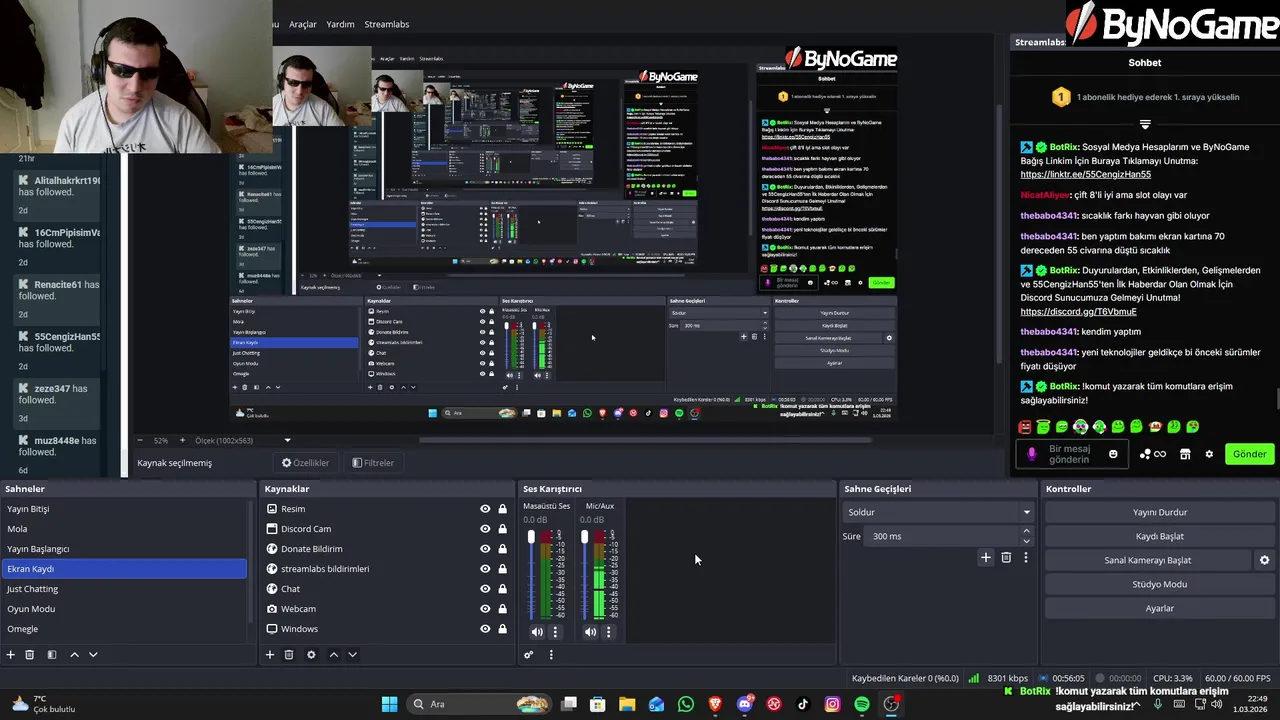Mute Masaüstü Ses speaker icon
The width and height of the screenshot is (1280, 720).
tap(537, 631)
